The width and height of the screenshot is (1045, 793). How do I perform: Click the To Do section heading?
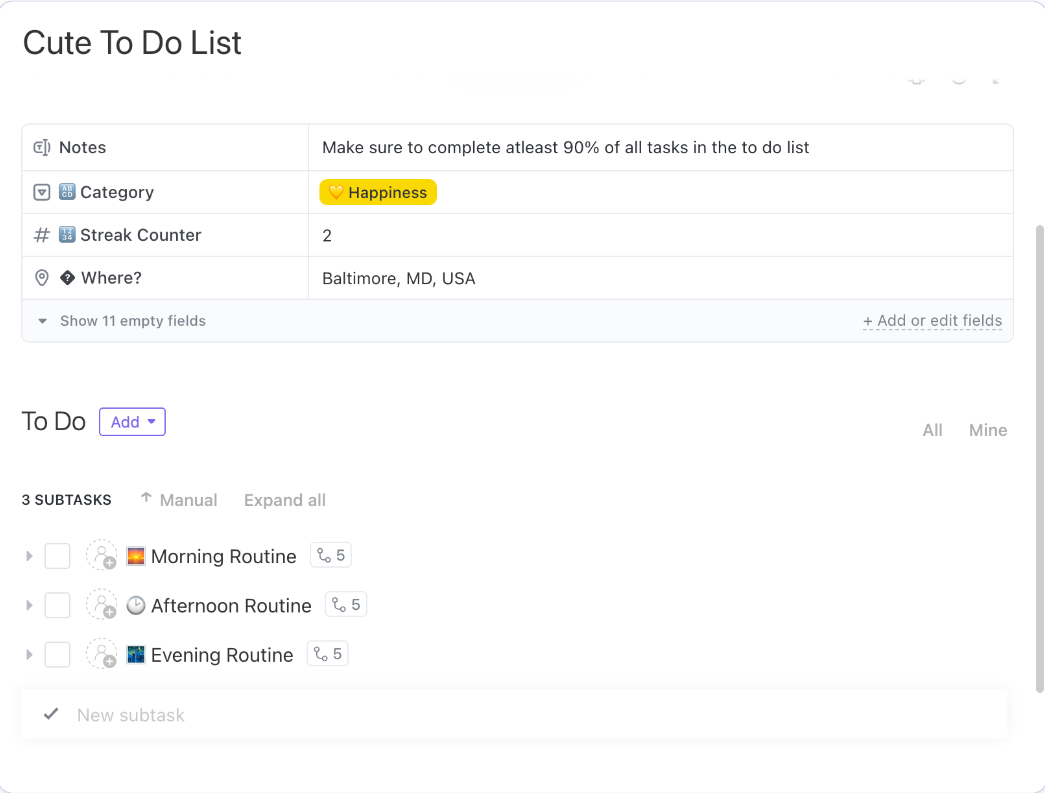(54, 422)
